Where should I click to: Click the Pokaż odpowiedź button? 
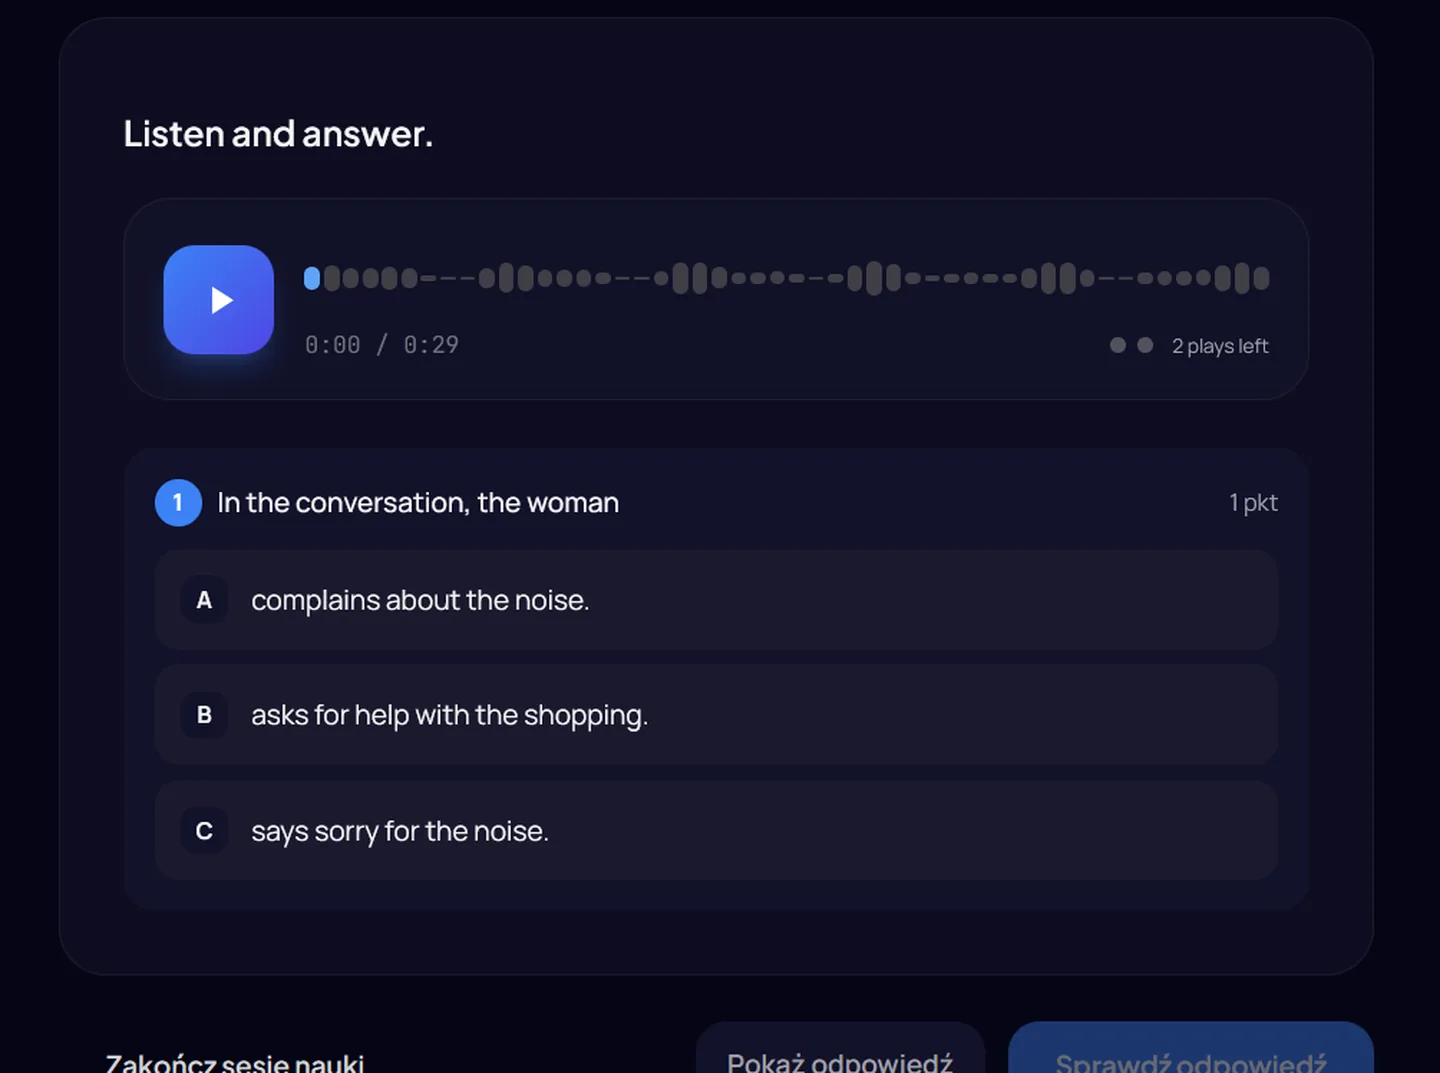click(x=840, y=1050)
